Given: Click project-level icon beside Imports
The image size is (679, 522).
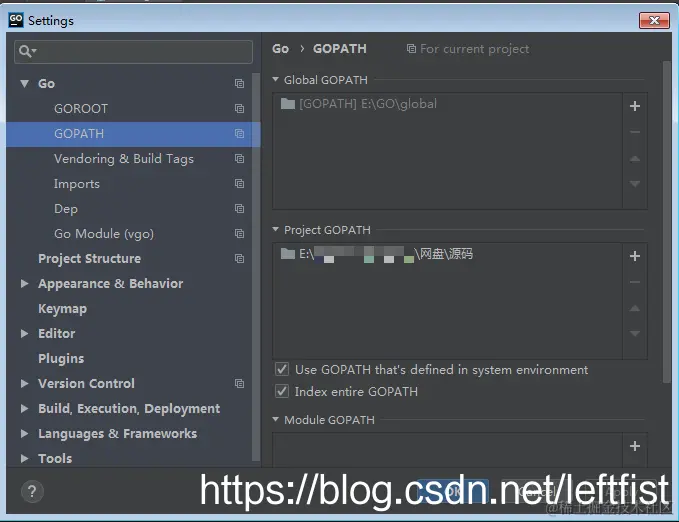Looking at the screenshot, I should 239,184.
